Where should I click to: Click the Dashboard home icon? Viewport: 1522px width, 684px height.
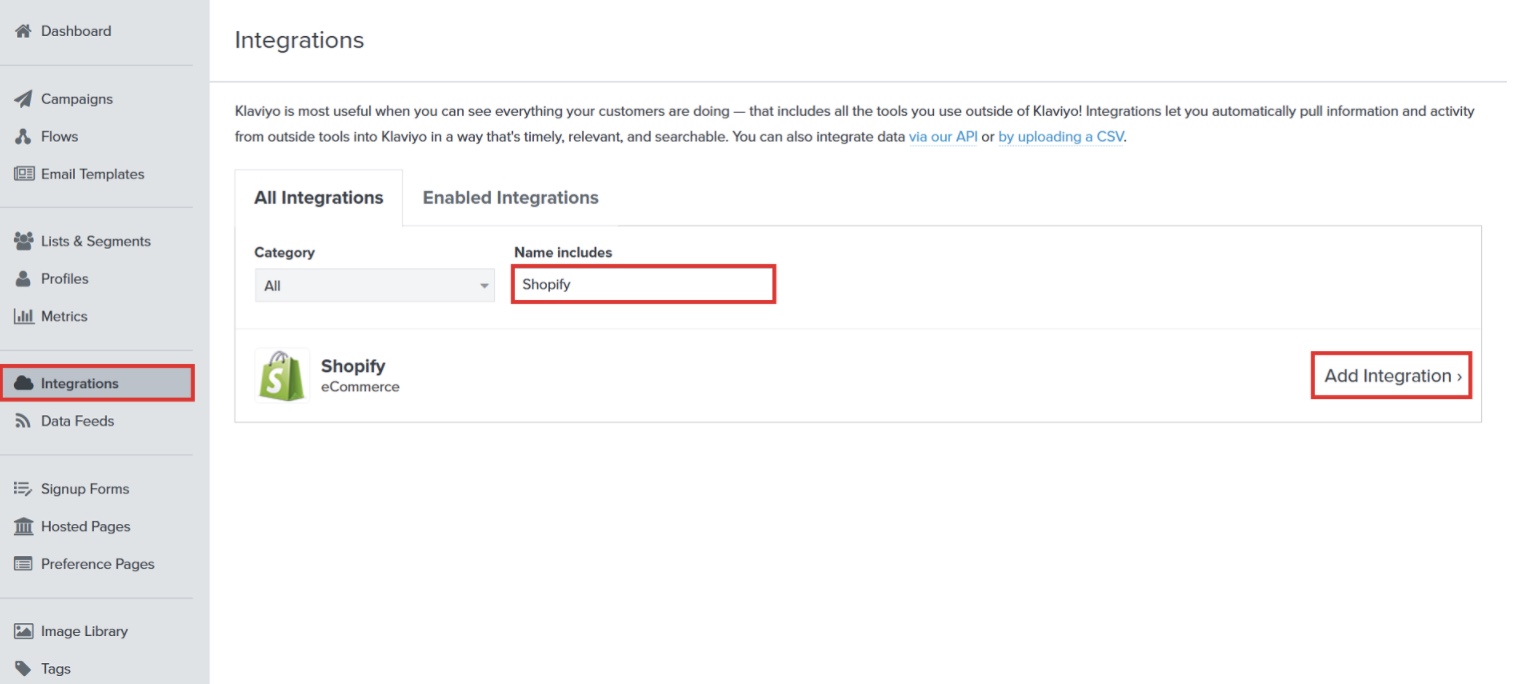tap(23, 31)
